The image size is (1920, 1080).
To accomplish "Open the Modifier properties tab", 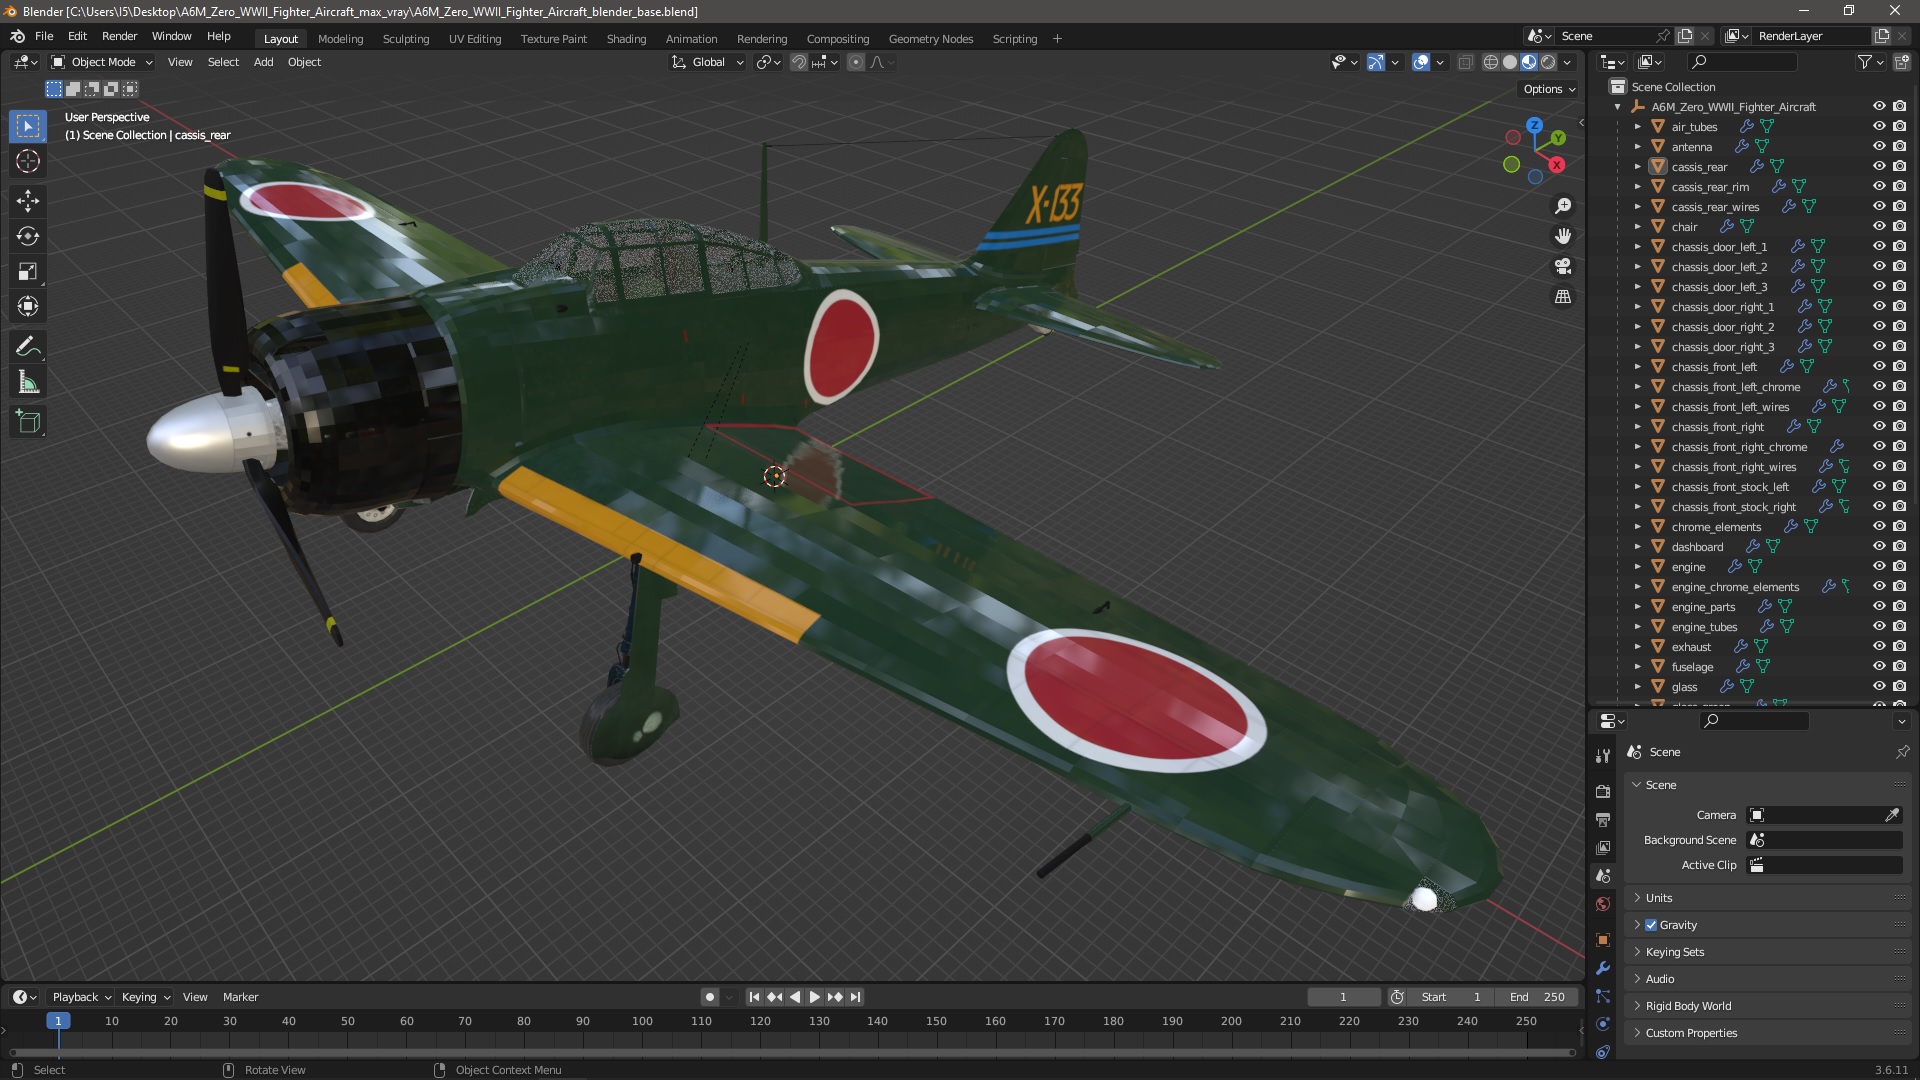I will (1603, 968).
